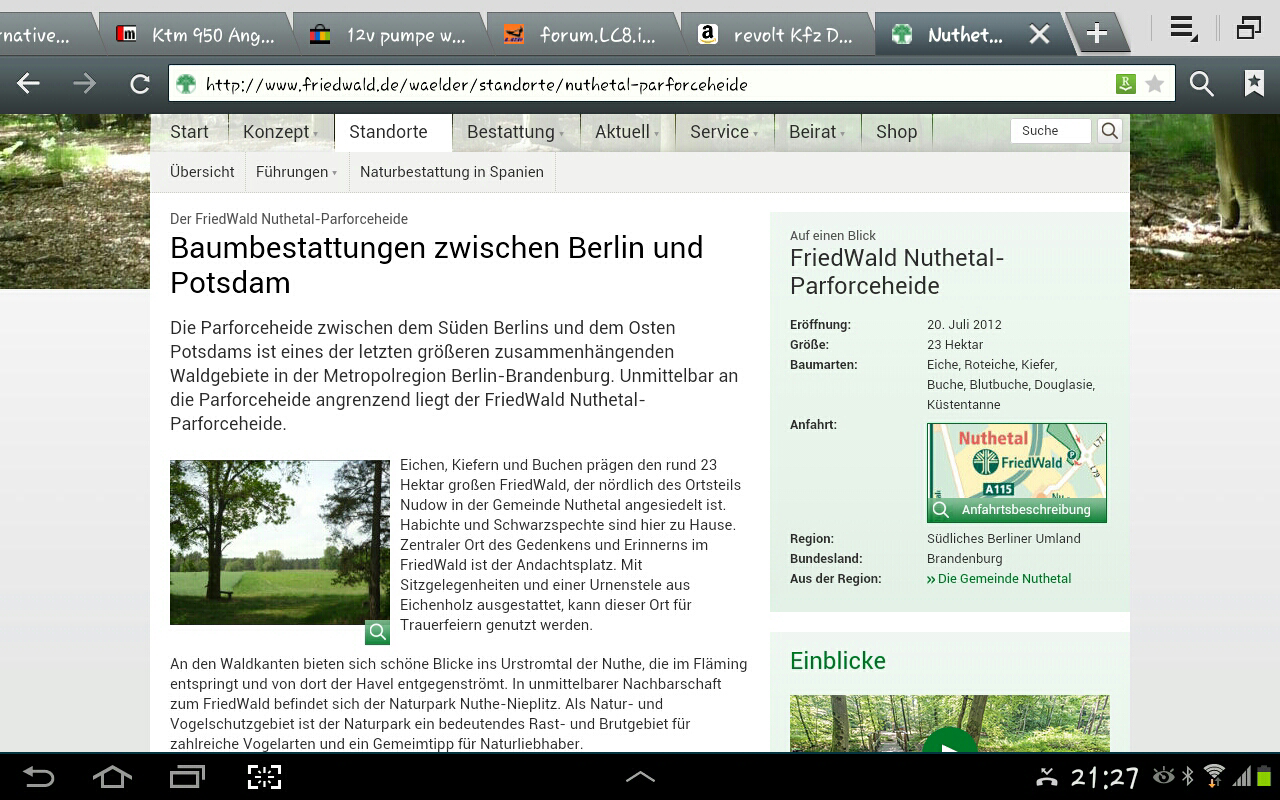Enlarge the forest photo with the green magnifier
Image resolution: width=1280 pixels, height=800 pixels.
click(377, 632)
